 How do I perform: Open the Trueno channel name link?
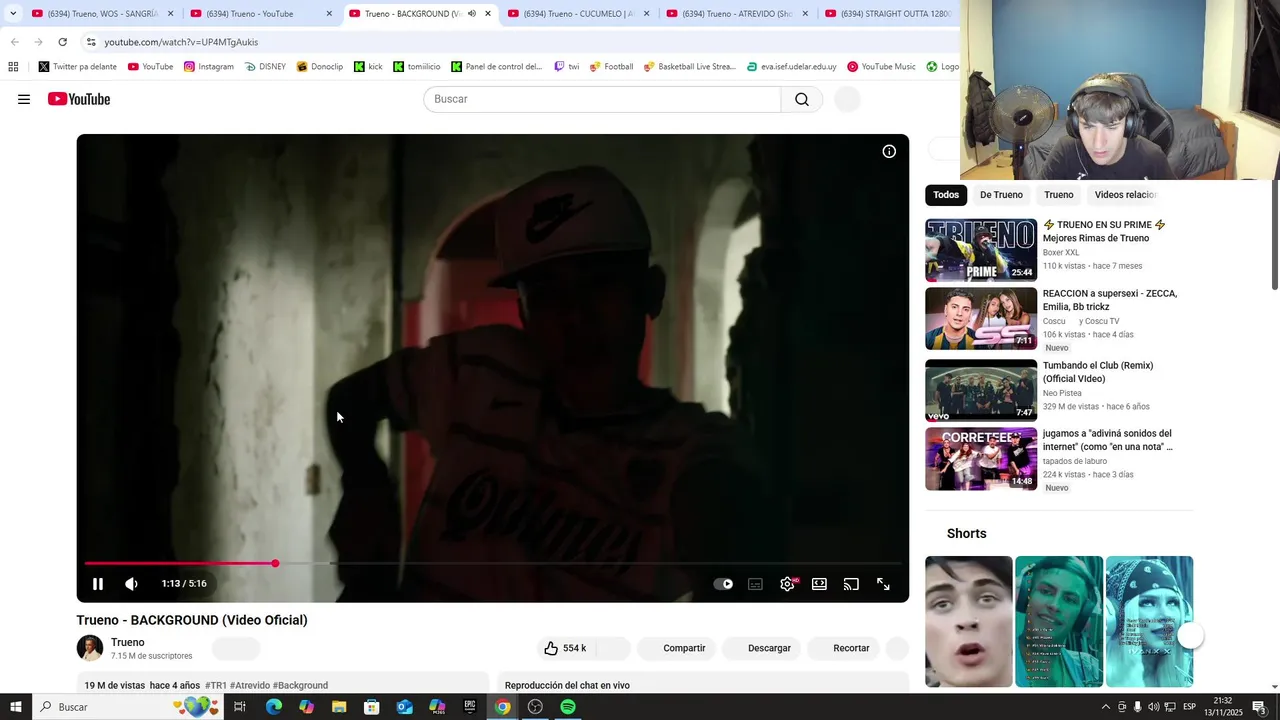click(128, 642)
